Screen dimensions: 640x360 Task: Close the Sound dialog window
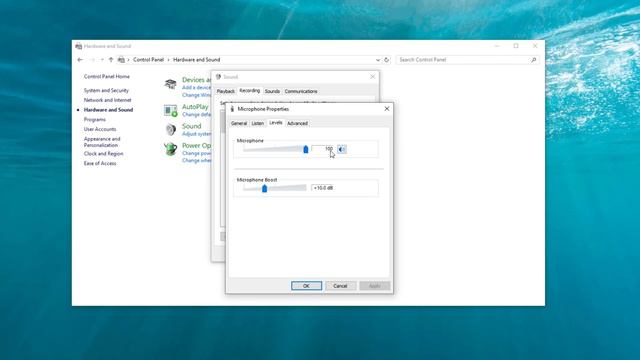click(x=372, y=77)
